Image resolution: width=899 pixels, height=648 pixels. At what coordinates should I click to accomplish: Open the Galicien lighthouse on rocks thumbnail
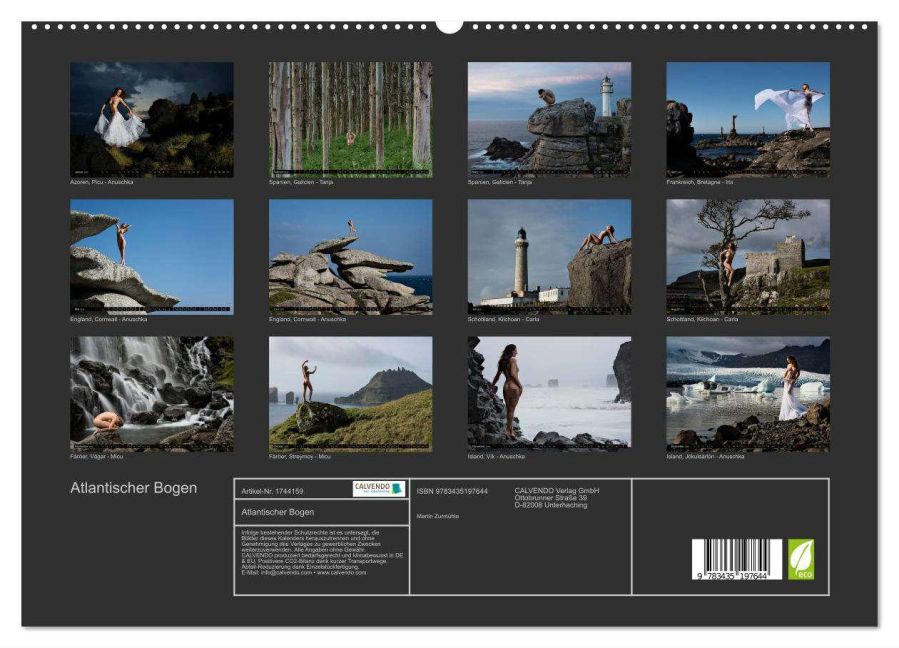[549, 119]
